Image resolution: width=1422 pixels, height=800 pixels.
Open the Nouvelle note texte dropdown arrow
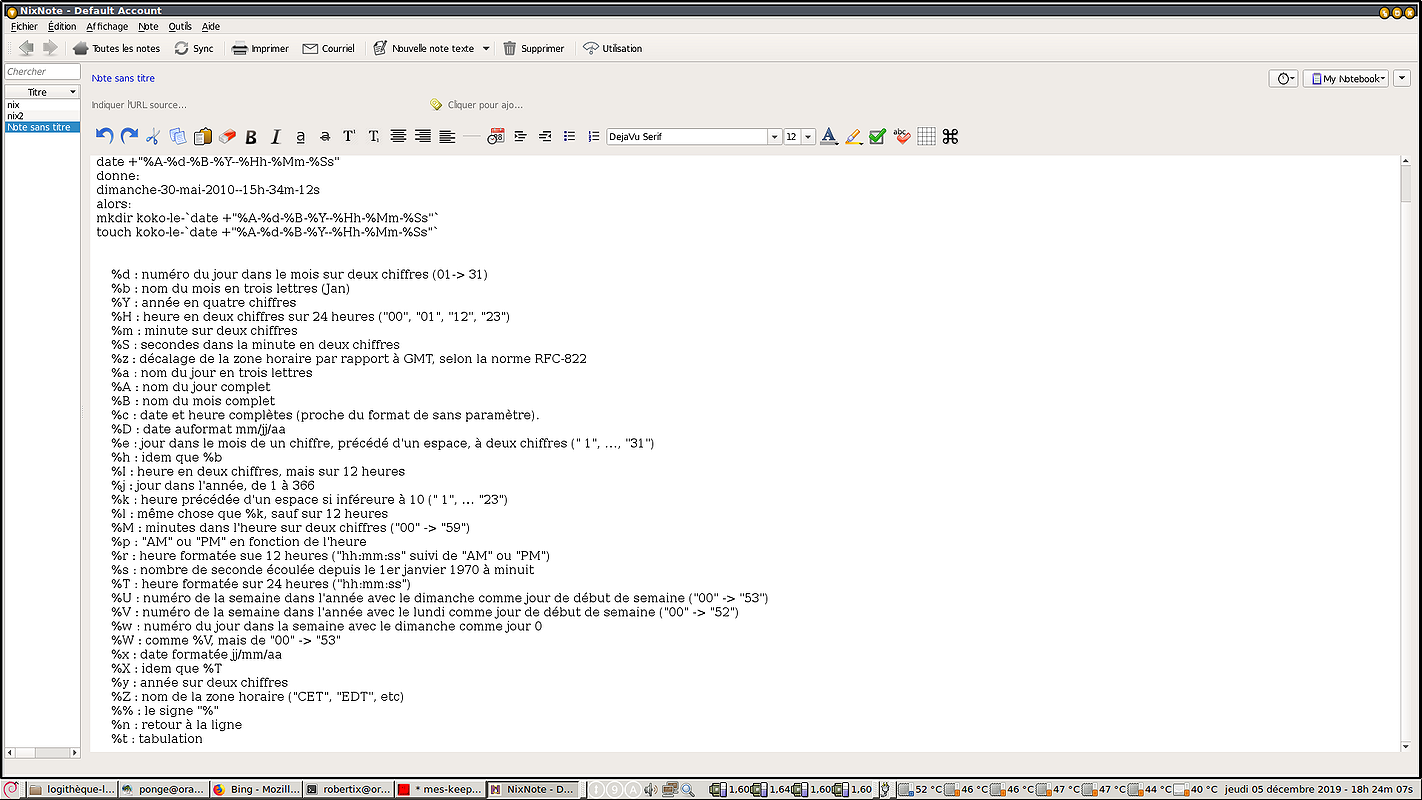click(486, 48)
